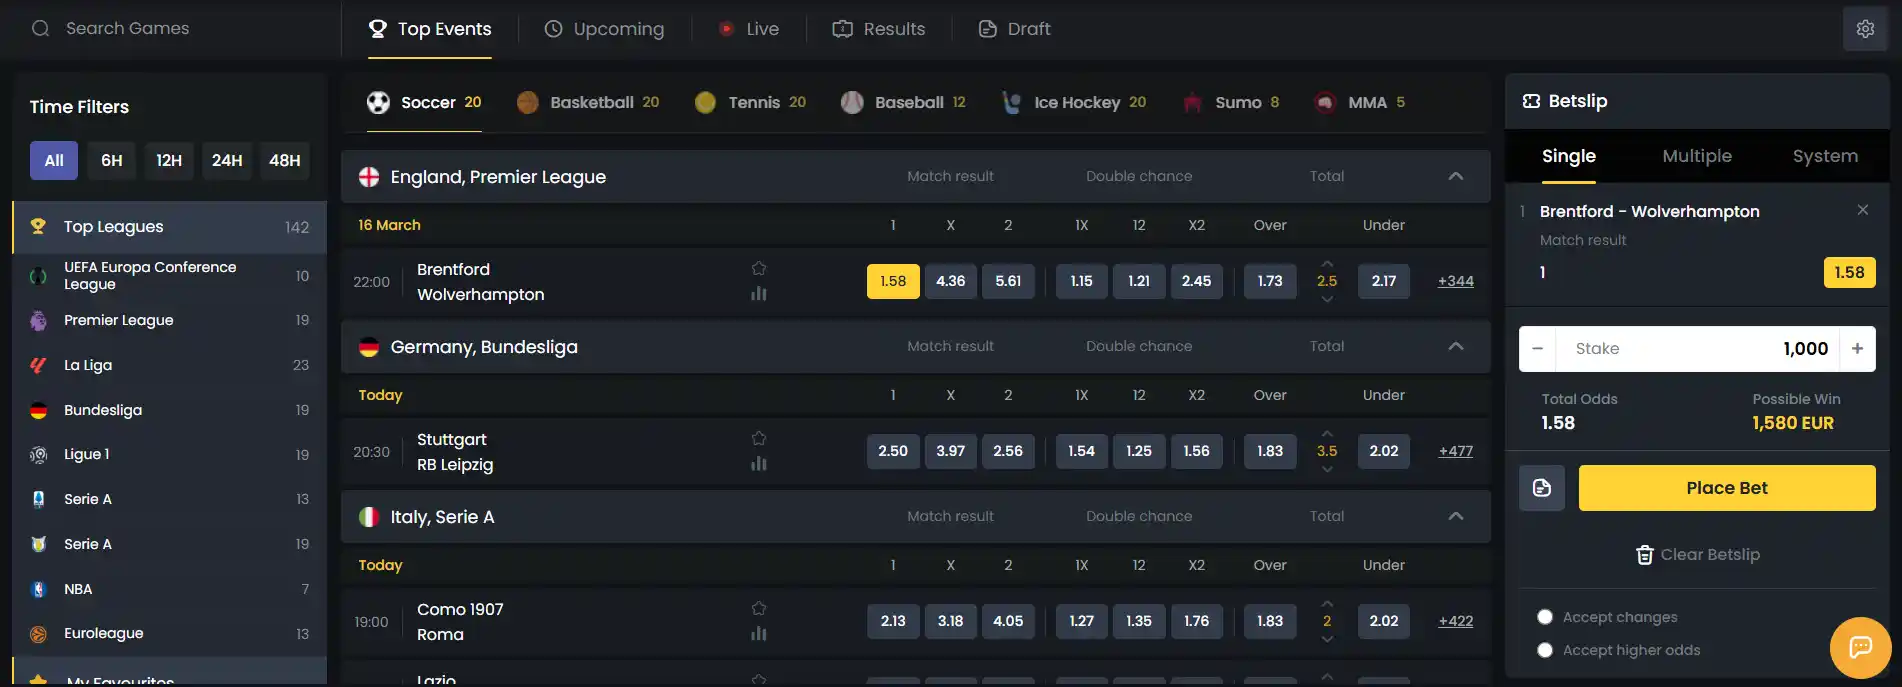Open settings gear icon
This screenshot has height=687, width=1902.
click(x=1865, y=29)
